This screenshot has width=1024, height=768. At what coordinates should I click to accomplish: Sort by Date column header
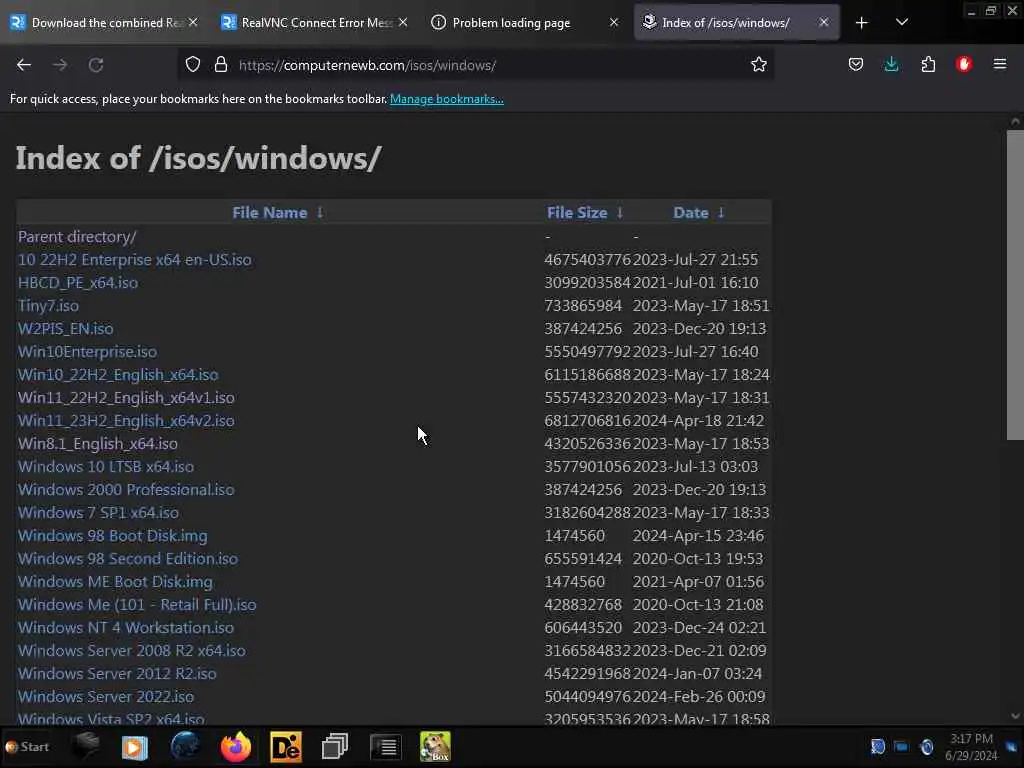coord(690,213)
